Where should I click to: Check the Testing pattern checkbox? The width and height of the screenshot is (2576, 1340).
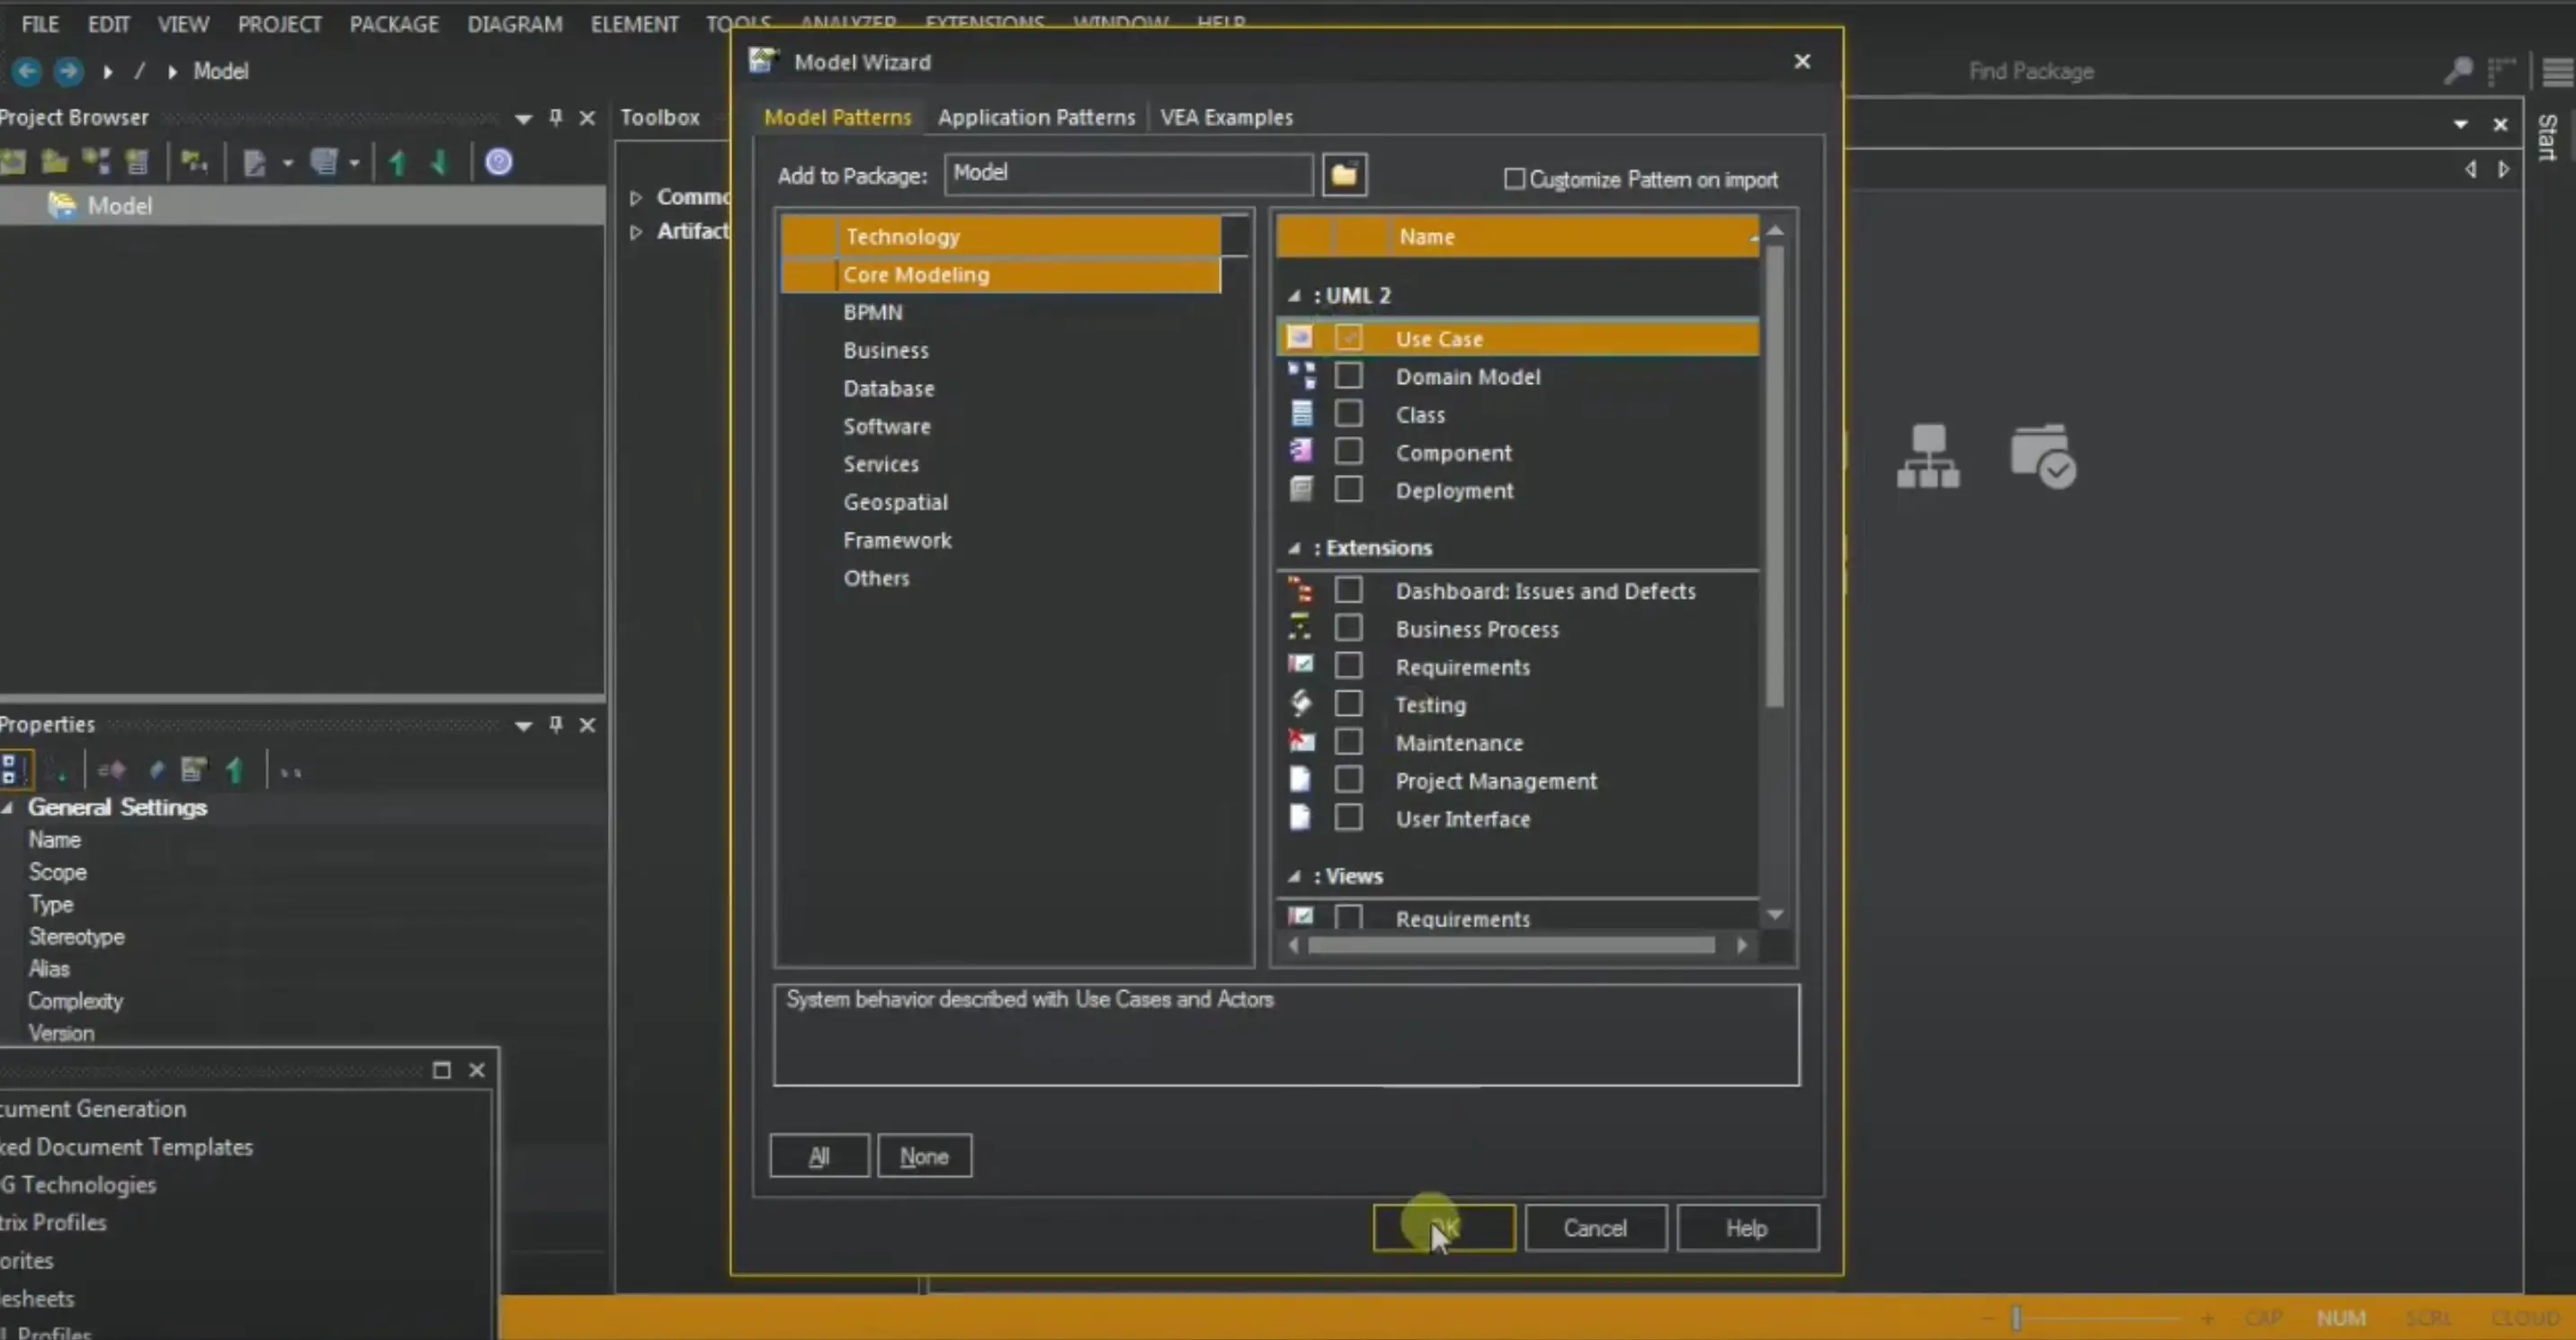1348,703
